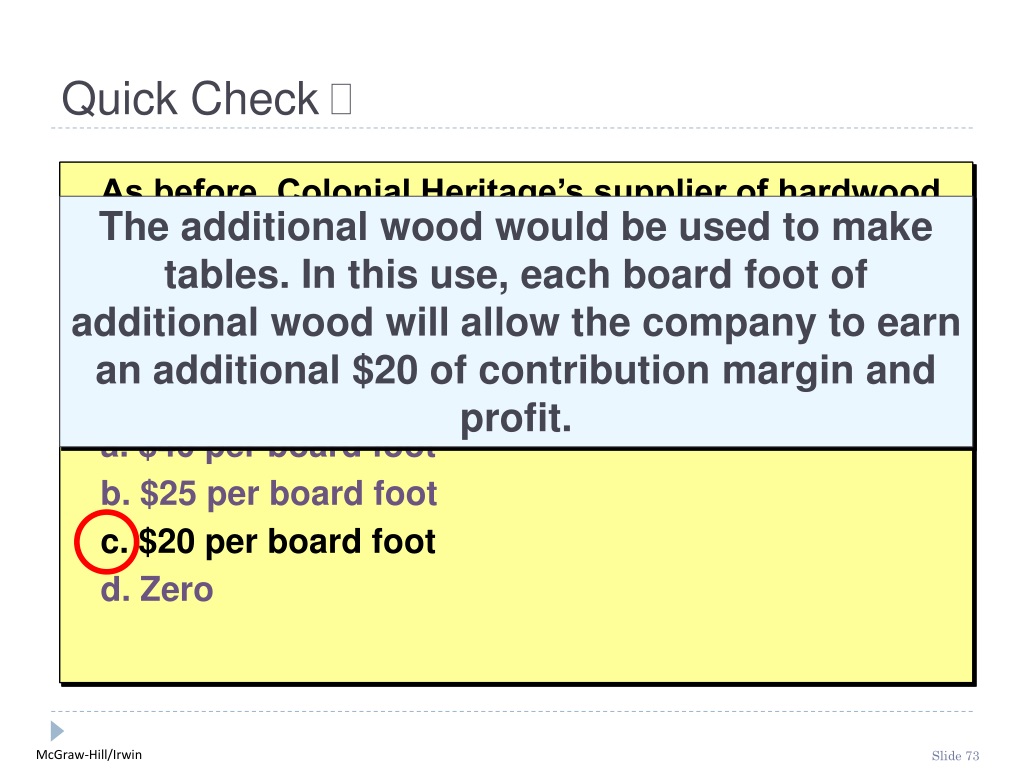Click the partially hidden answer a option
Screen dimensions: 1024x768
click(268, 453)
